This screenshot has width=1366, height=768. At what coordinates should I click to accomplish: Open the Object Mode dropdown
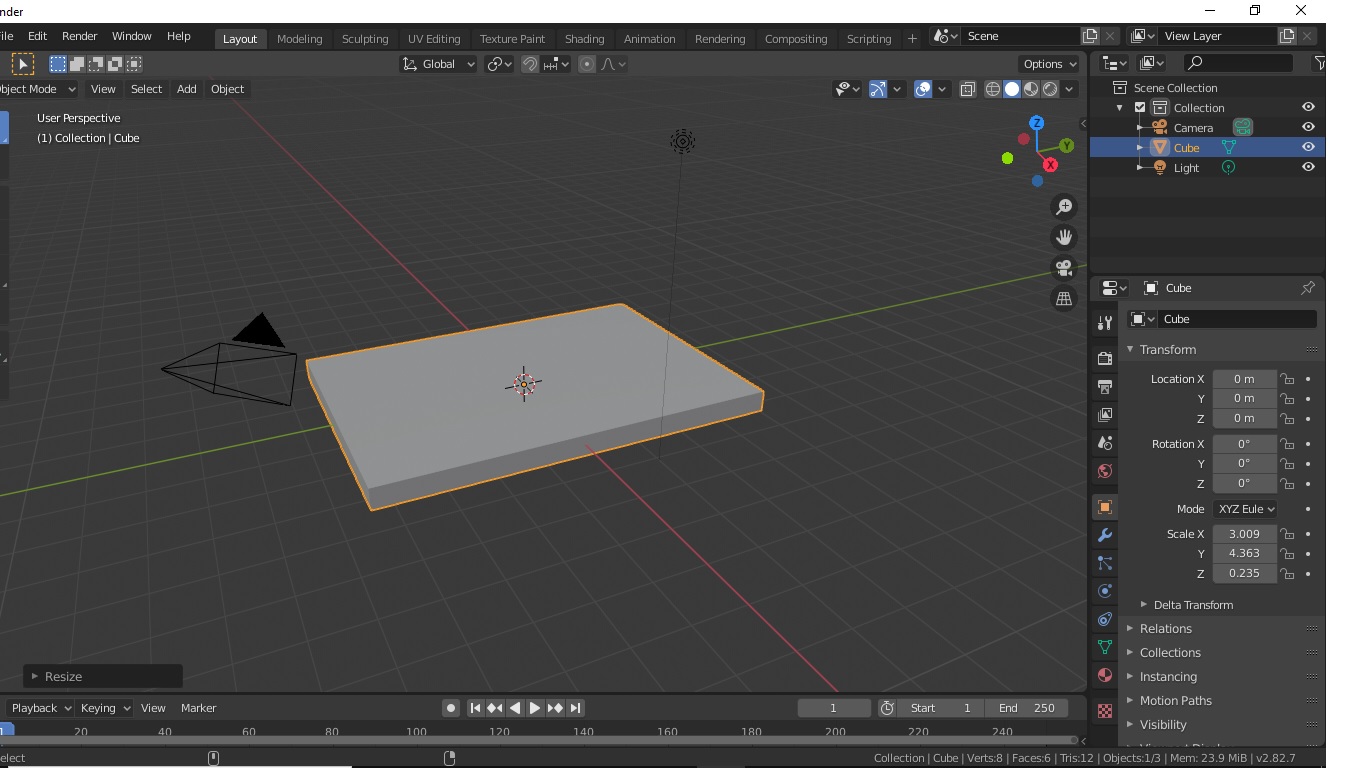click(x=36, y=89)
